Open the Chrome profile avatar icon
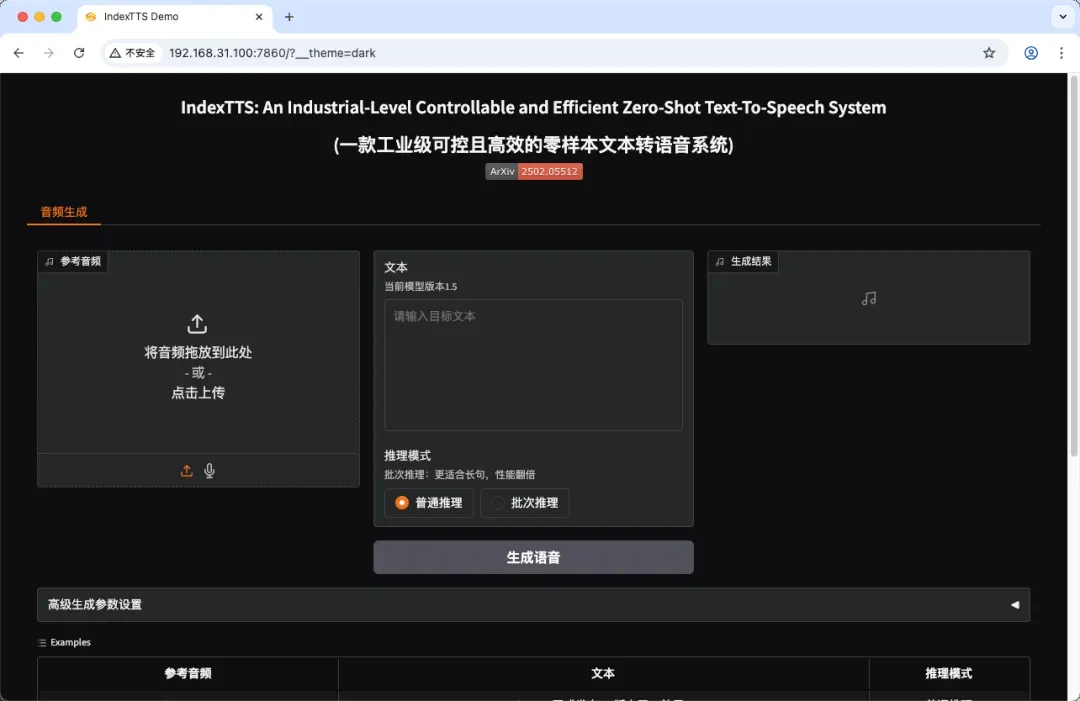The image size is (1080, 701). click(1031, 53)
